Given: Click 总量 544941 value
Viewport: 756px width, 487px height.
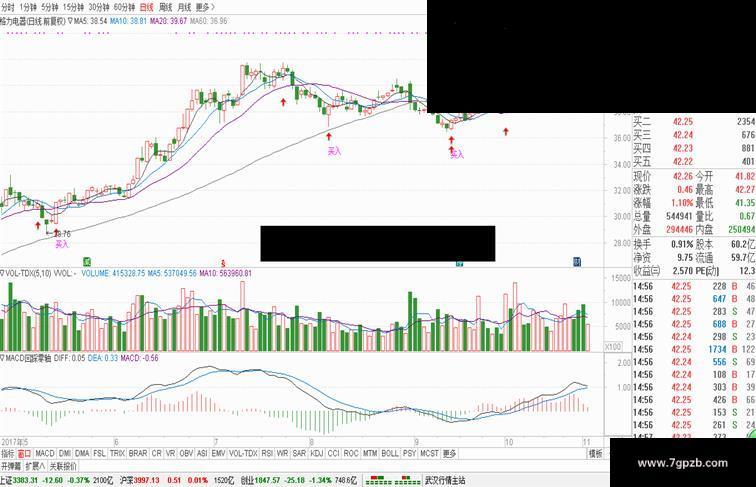Looking at the screenshot, I should pyautogui.click(x=679, y=216).
